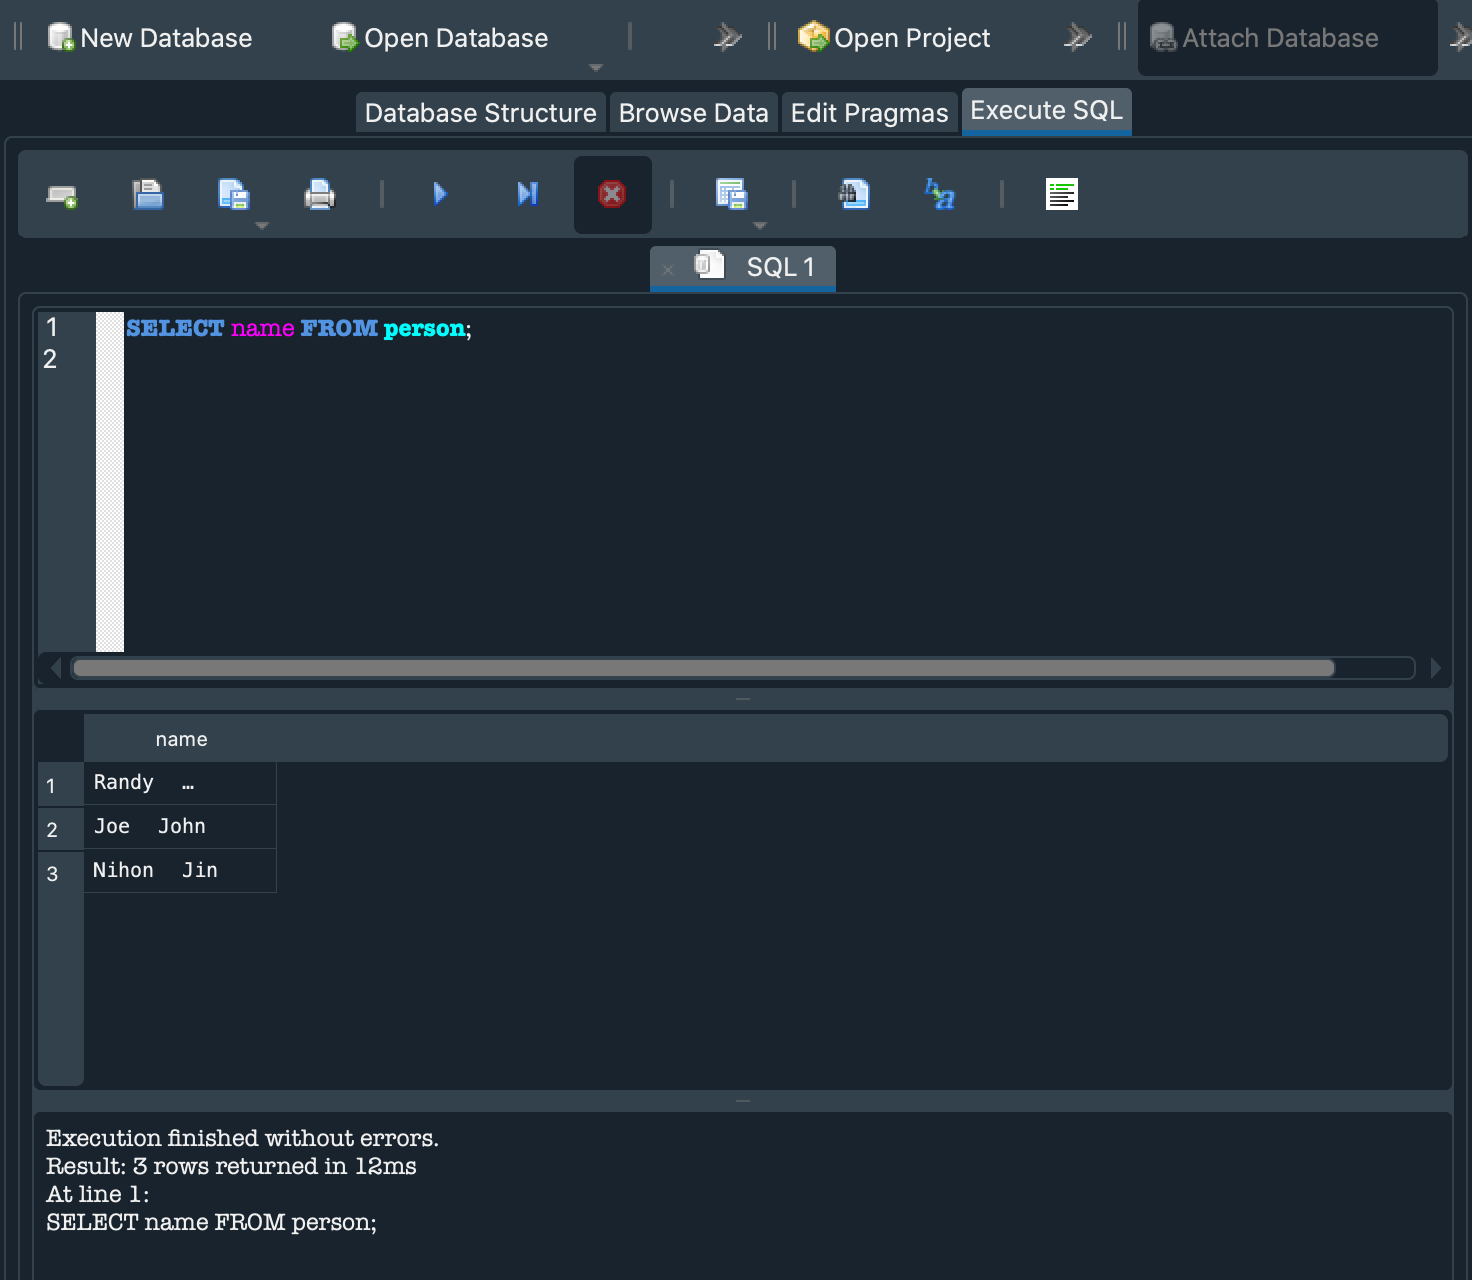Click the comment/format SQL lines icon
This screenshot has width=1472, height=1280.
[x=1062, y=194]
